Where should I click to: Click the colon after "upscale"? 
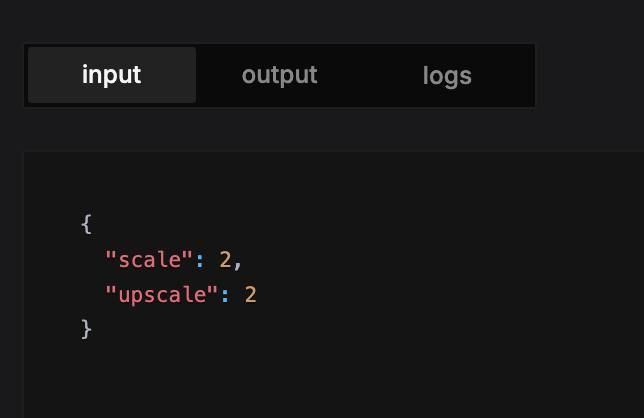pos(225,294)
